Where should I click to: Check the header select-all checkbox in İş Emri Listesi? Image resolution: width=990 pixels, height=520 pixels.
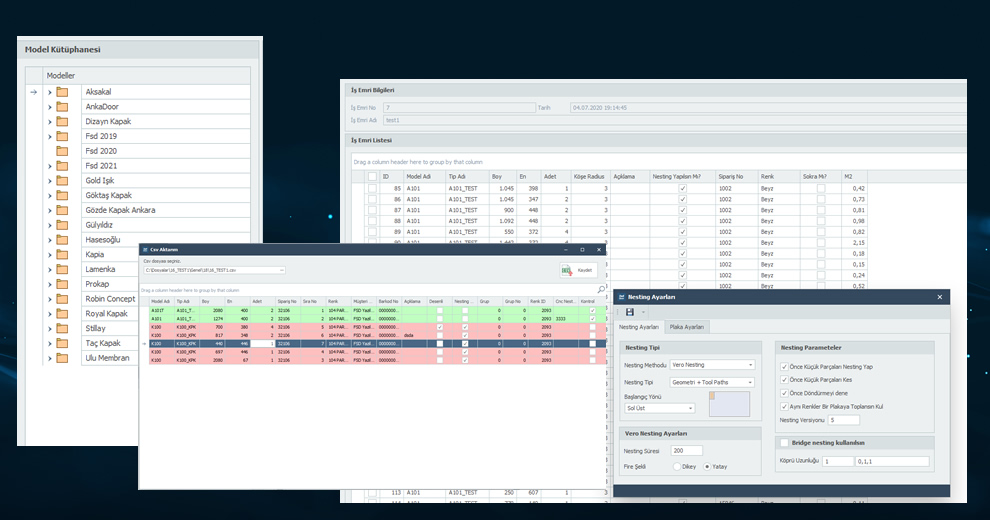373,177
